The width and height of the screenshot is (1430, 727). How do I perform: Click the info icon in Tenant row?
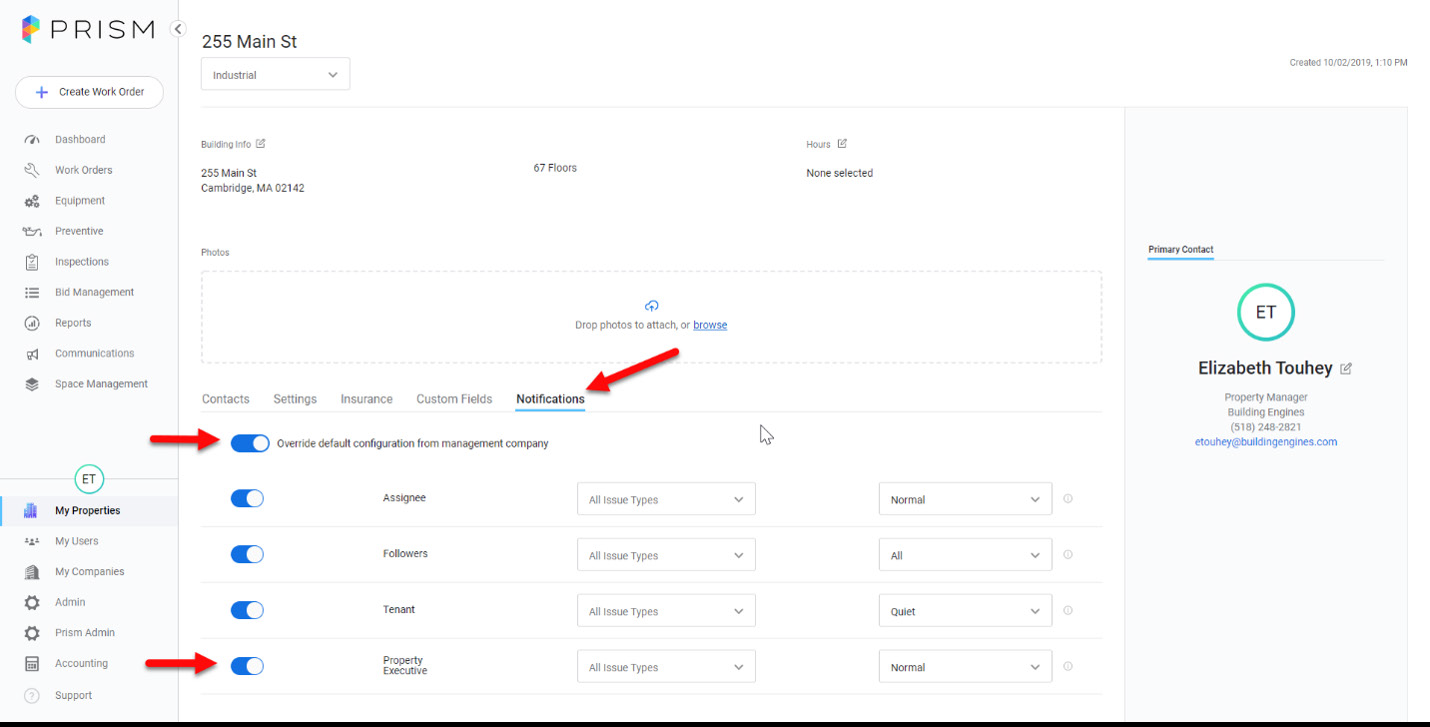[1068, 611]
